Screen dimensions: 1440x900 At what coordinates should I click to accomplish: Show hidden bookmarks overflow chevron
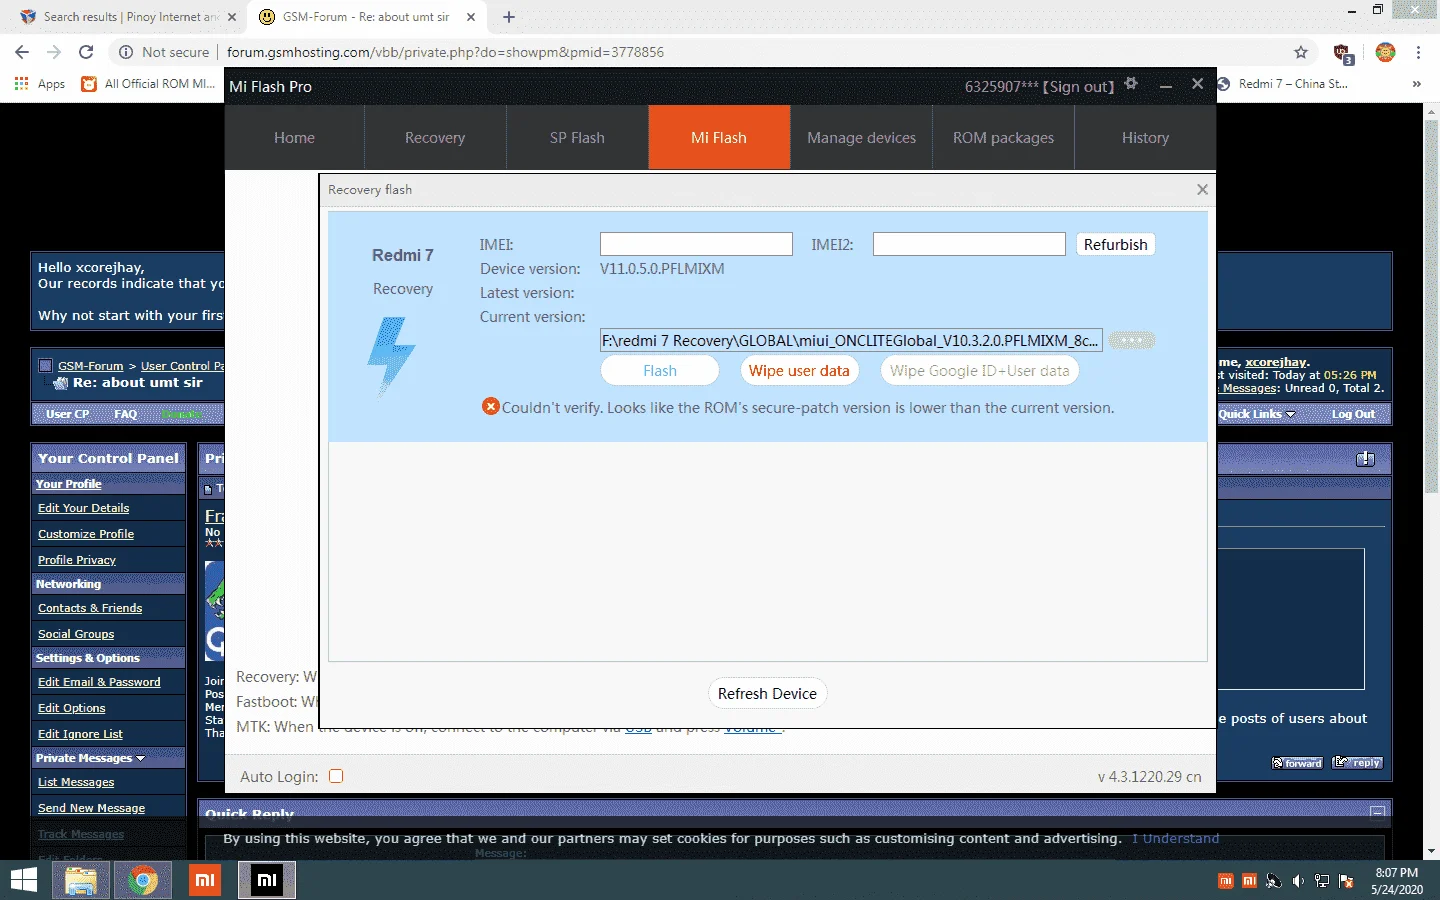1416,84
